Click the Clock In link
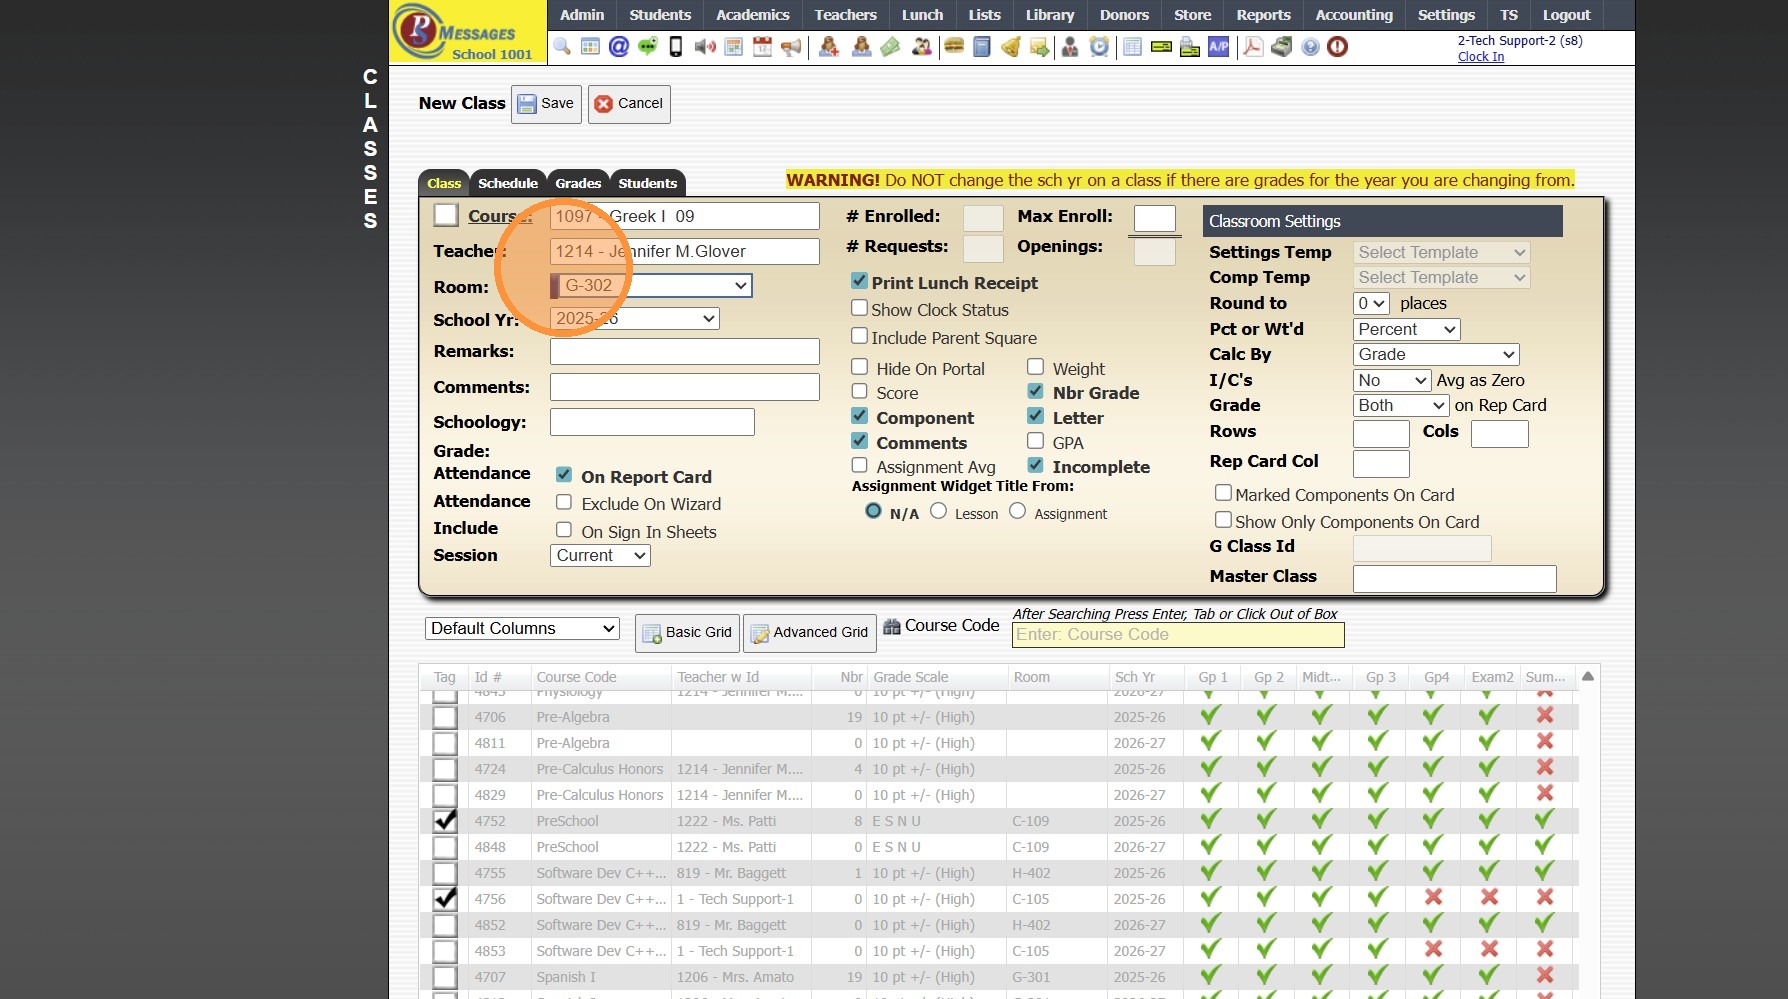Image resolution: width=1788 pixels, height=999 pixels. tap(1480, 57)
